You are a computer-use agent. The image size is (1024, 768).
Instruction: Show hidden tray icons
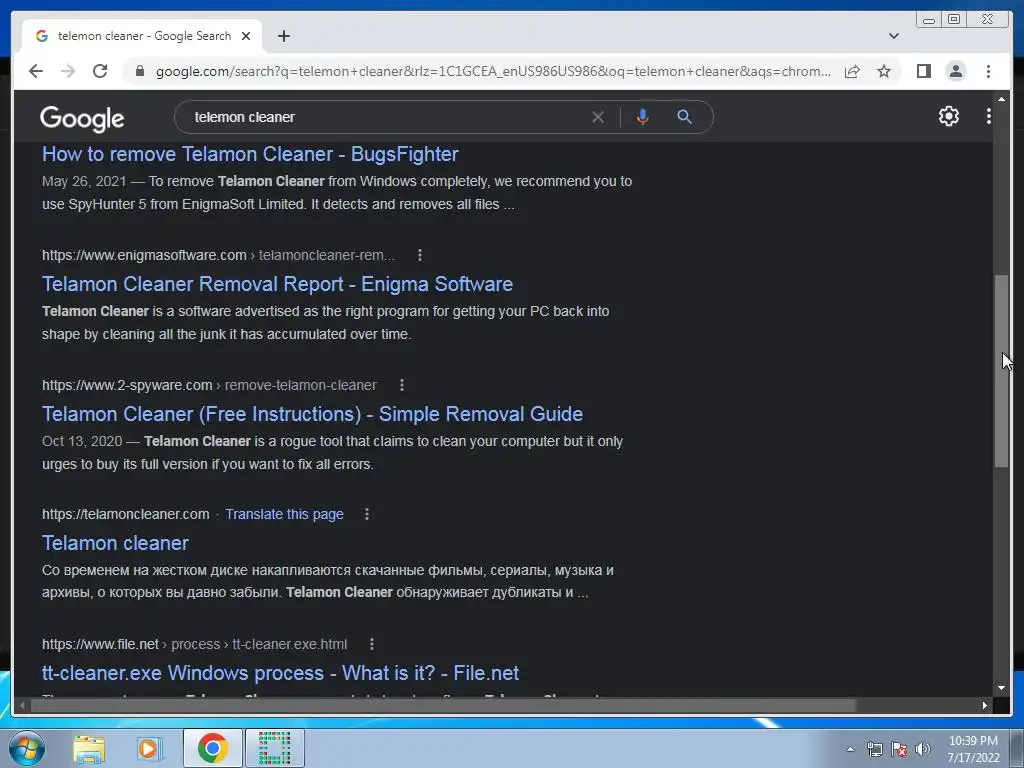850,749
